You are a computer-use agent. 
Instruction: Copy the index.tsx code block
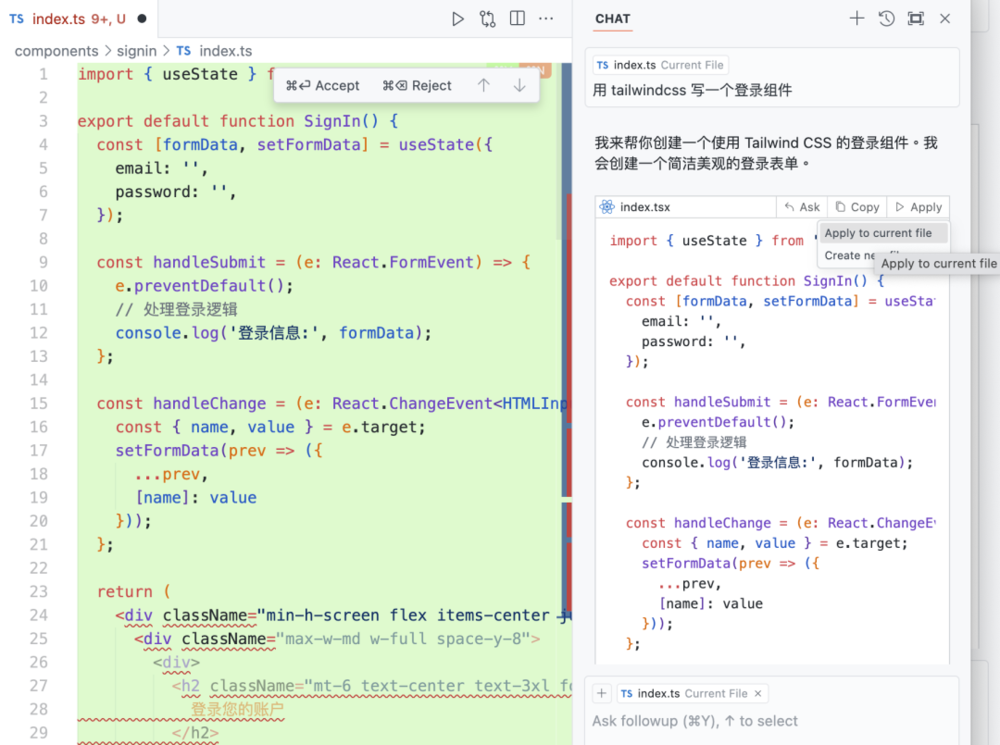pyautogui.click(x=857, y=207)
